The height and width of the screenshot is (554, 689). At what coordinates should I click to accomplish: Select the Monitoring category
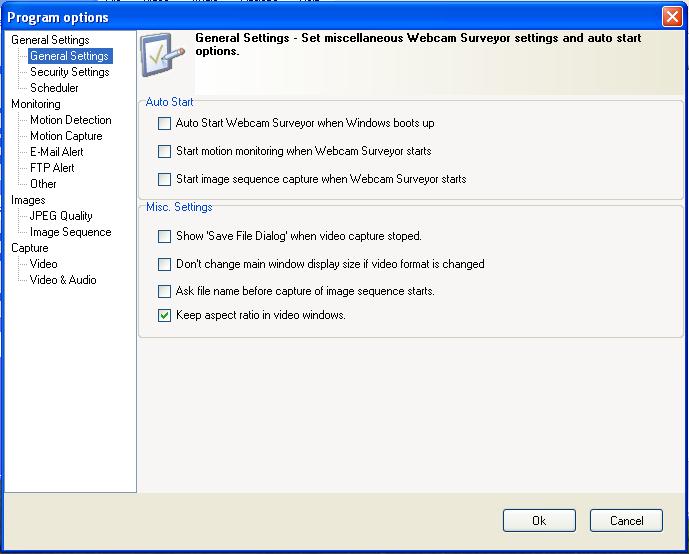(x=36, y=104)
